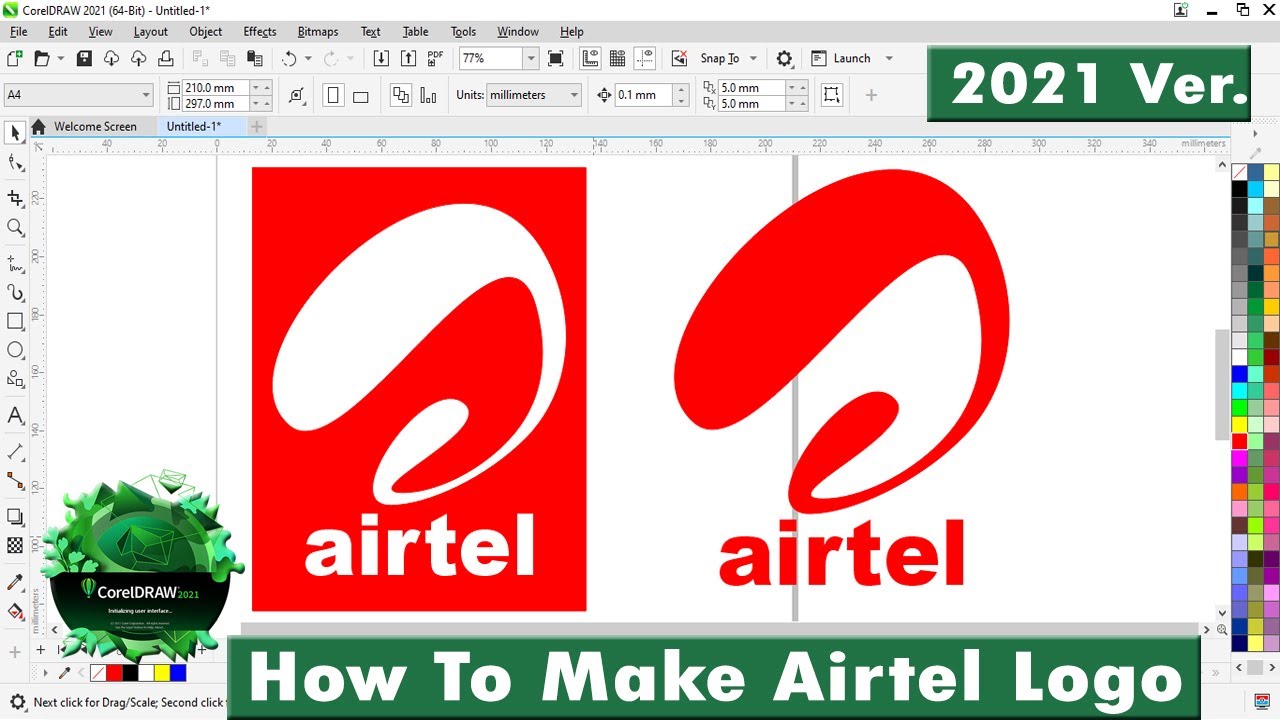The width and height of the screenshot is (1280, 720).
Task: Open the Effects menu
Action: [260, 31]
